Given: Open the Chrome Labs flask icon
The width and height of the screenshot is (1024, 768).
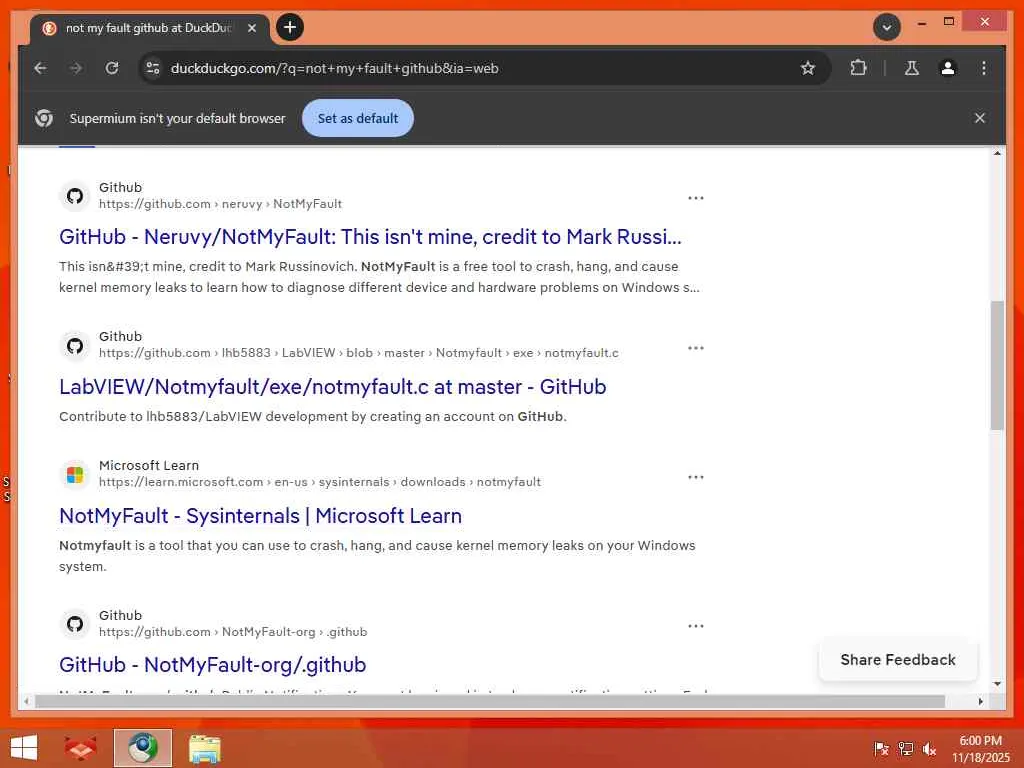Looking at the screenshot, I should pos(912,68).
